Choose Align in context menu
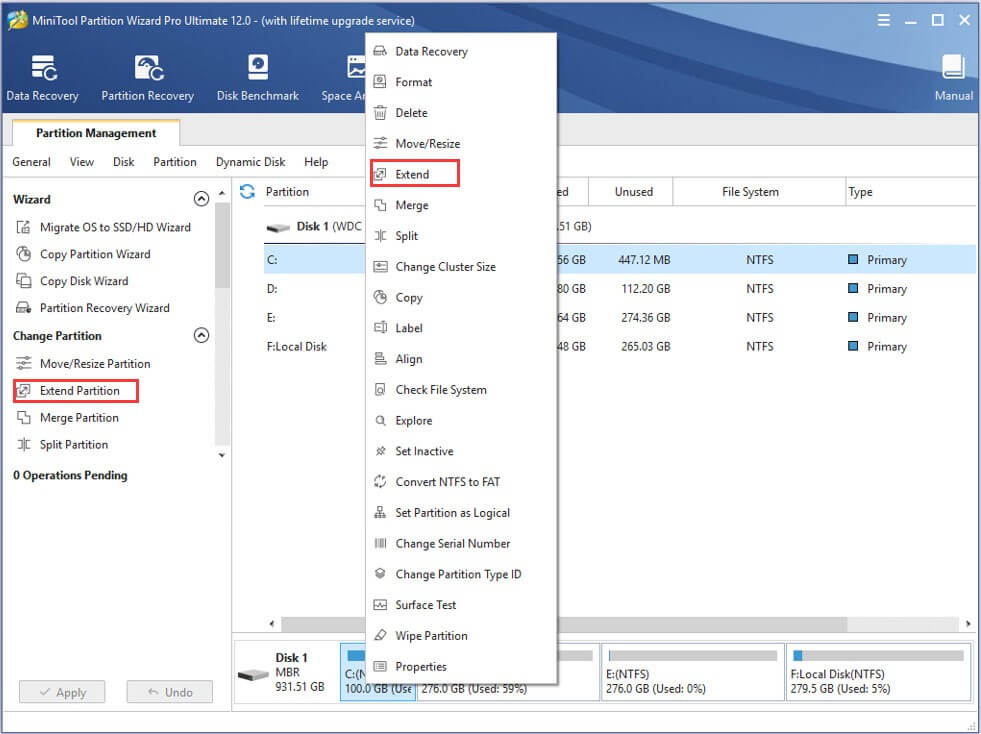 (x=461, y=359)
